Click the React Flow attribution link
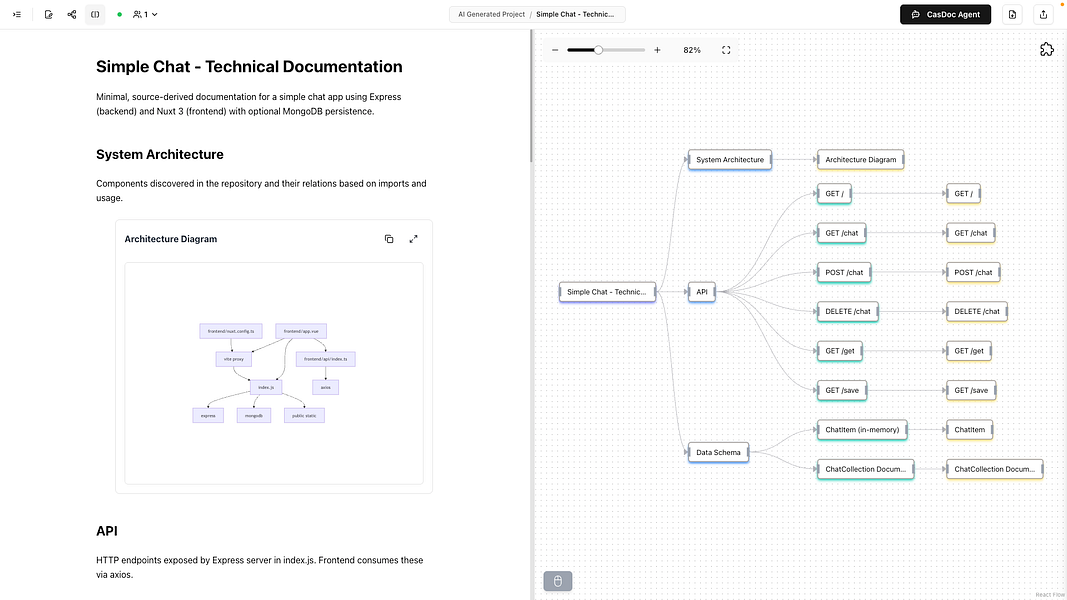 pos(1051,595)
